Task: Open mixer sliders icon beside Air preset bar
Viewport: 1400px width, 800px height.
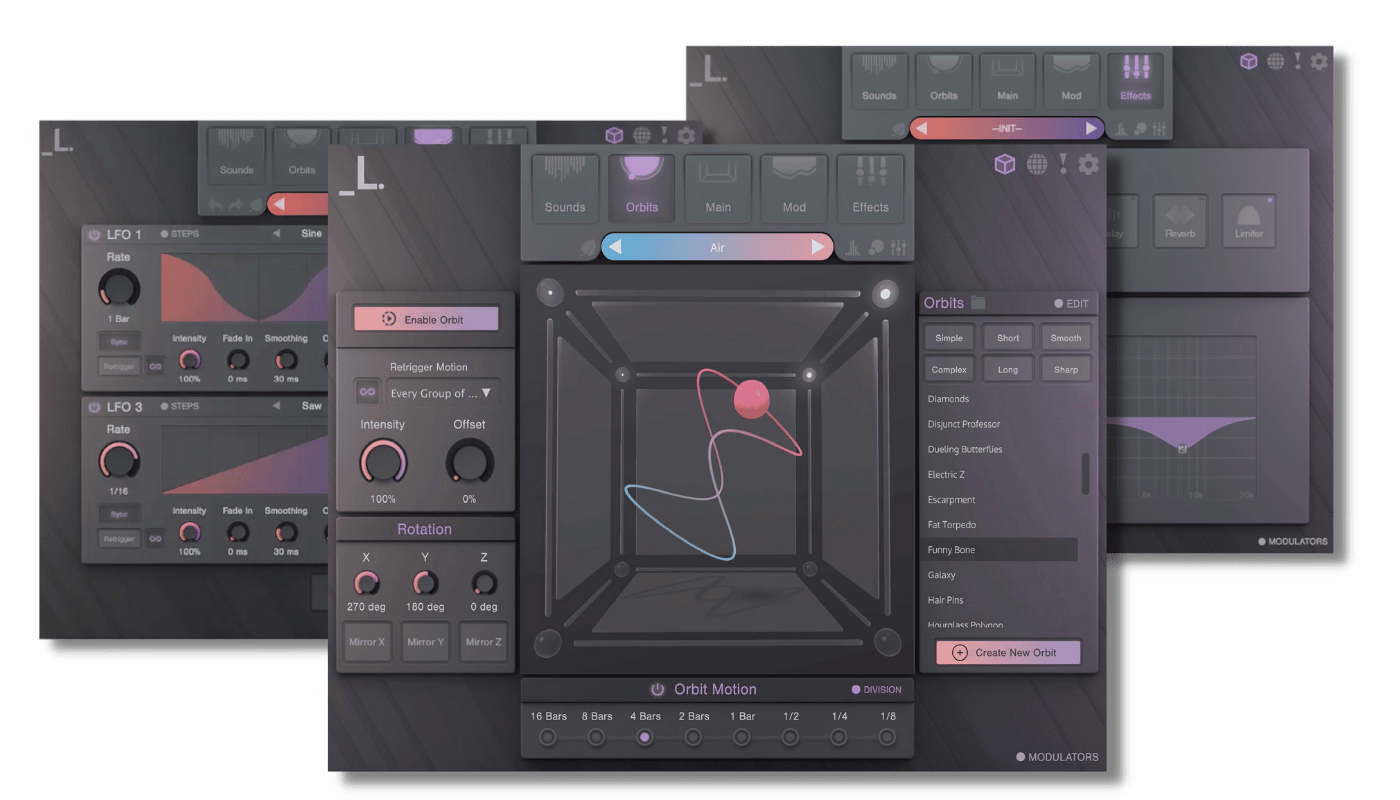Action: click(x=897, y=248)
